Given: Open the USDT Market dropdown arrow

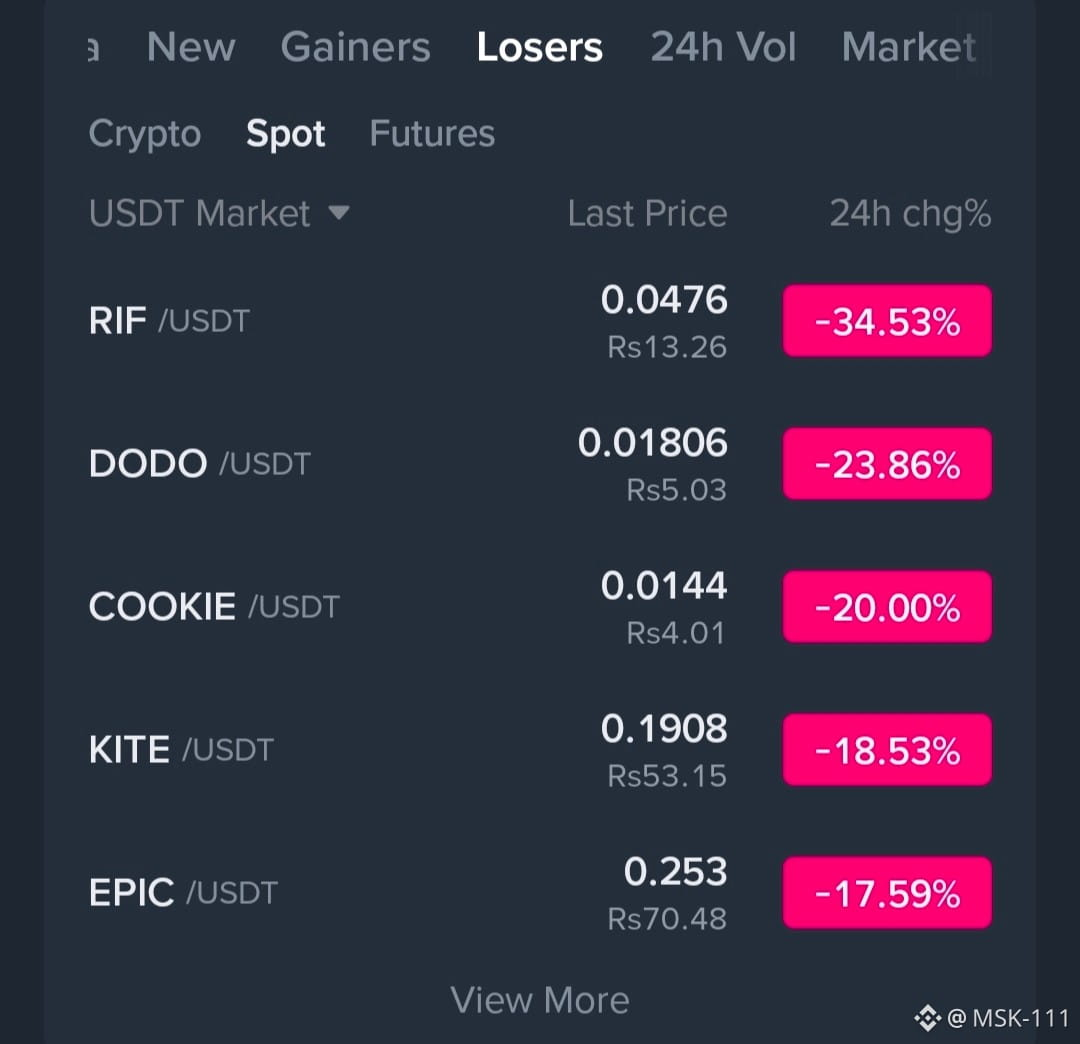Looking at the screenshot, I should coord(339,212).
